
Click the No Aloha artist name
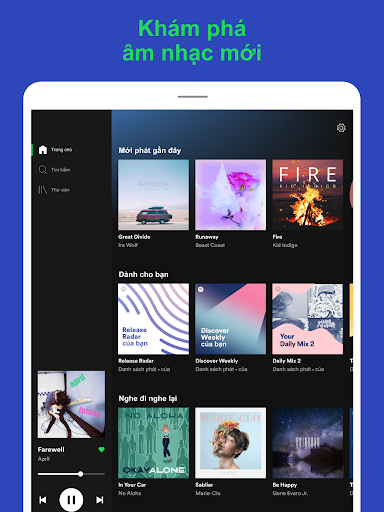point(130,493)
